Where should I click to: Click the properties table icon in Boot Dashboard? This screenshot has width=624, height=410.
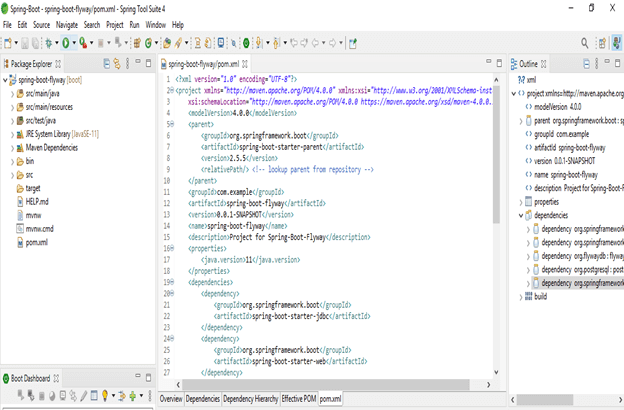94,395
